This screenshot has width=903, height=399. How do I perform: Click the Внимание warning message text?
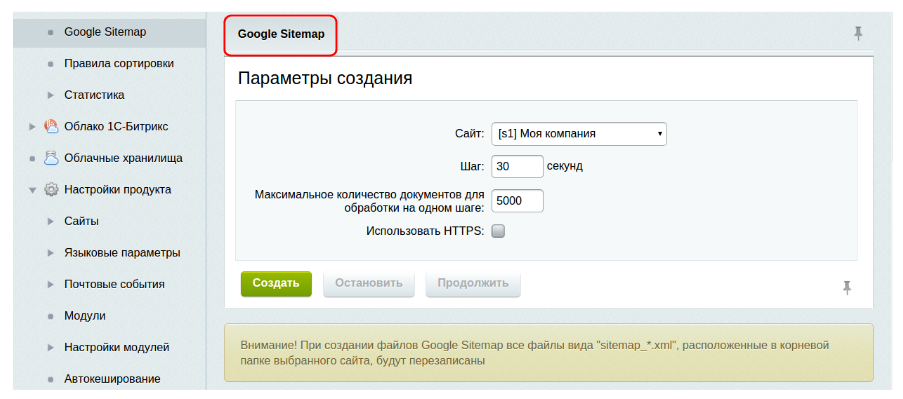[x=534, y=353]
